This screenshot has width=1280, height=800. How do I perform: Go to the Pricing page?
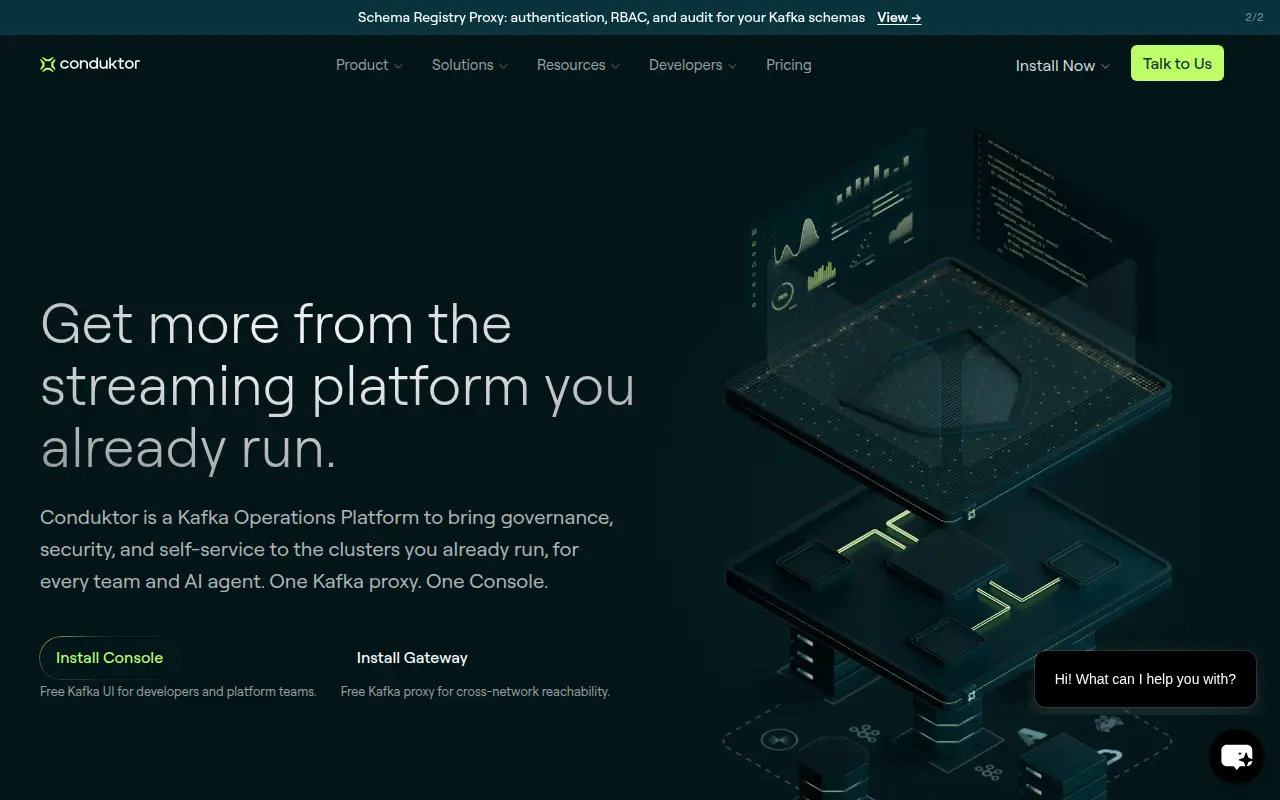tap(789, 65)
